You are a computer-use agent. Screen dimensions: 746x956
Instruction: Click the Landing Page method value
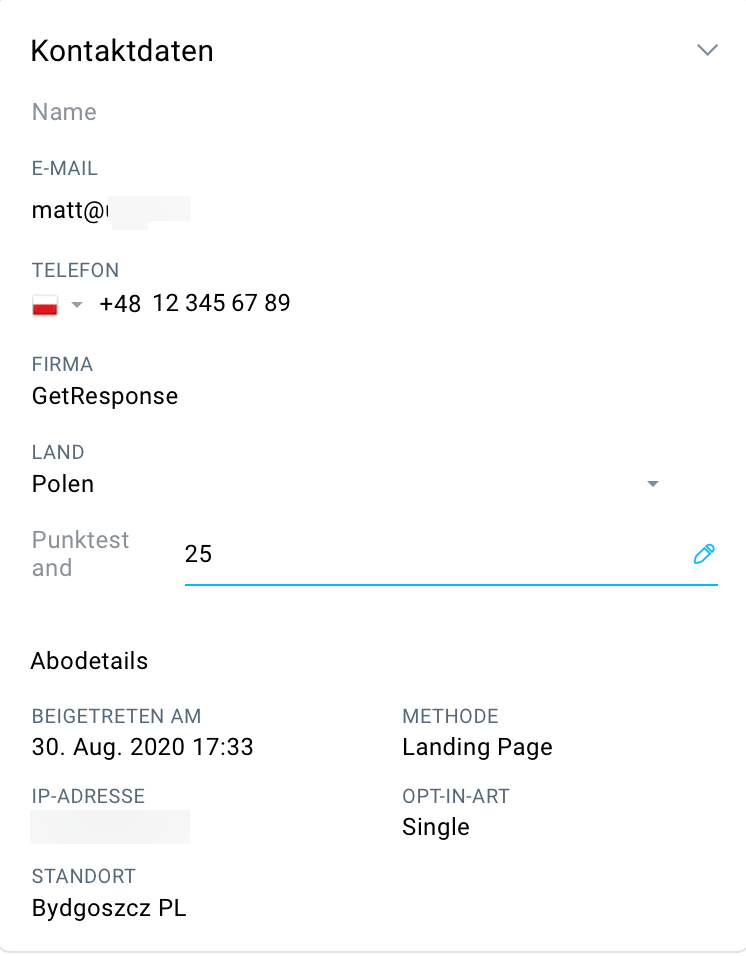tap(477, 747)
